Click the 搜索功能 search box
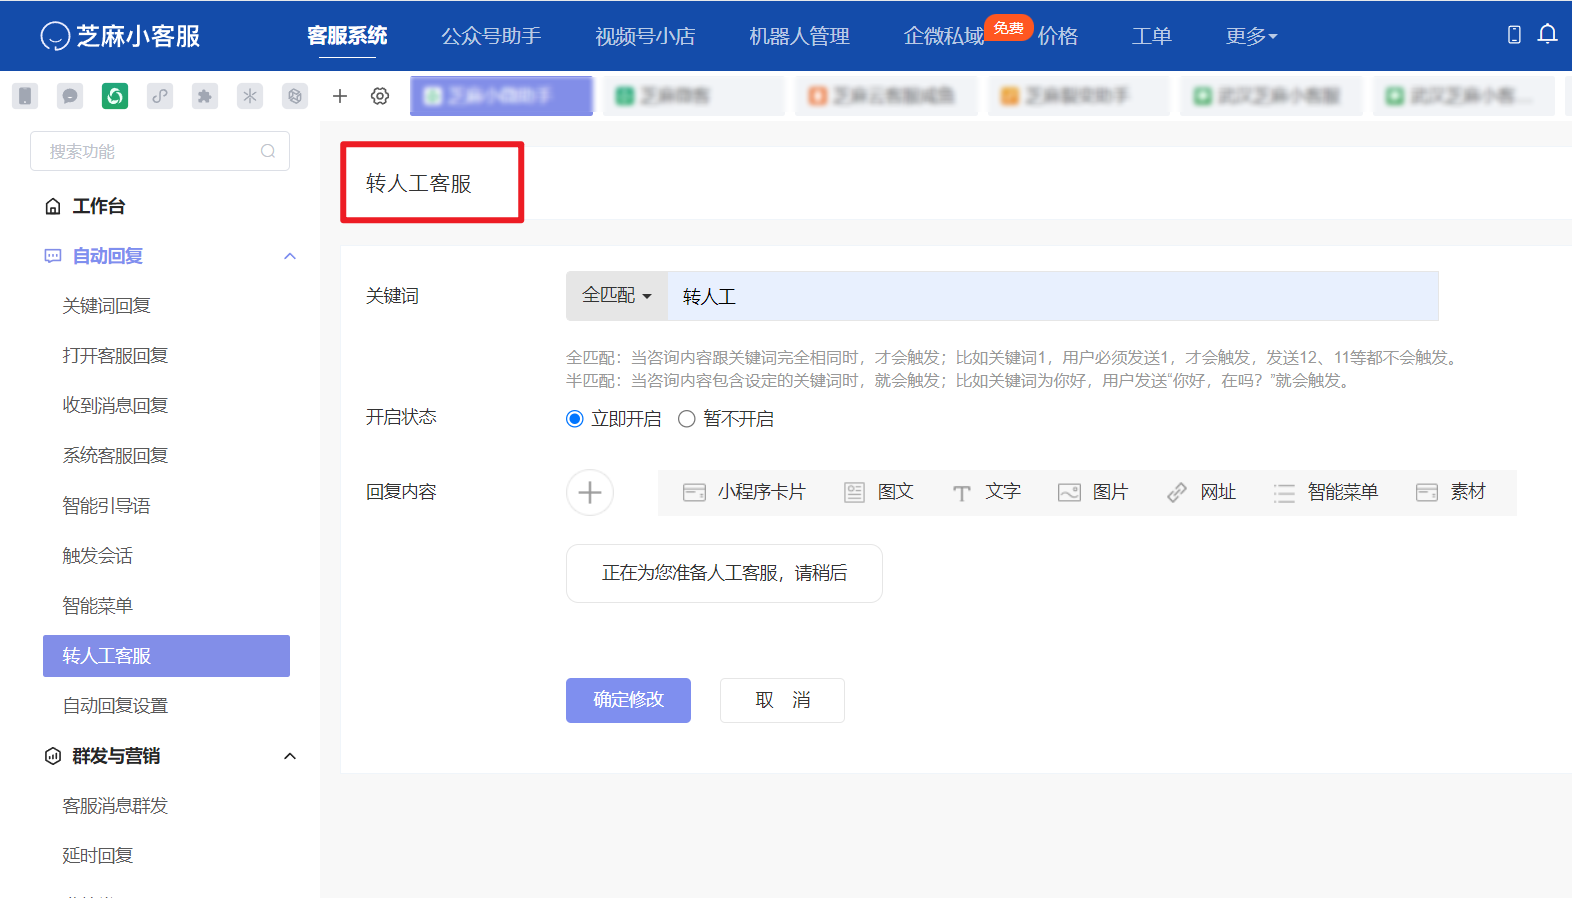This screenshot has width=1572, height=898. tap(160, 151)
